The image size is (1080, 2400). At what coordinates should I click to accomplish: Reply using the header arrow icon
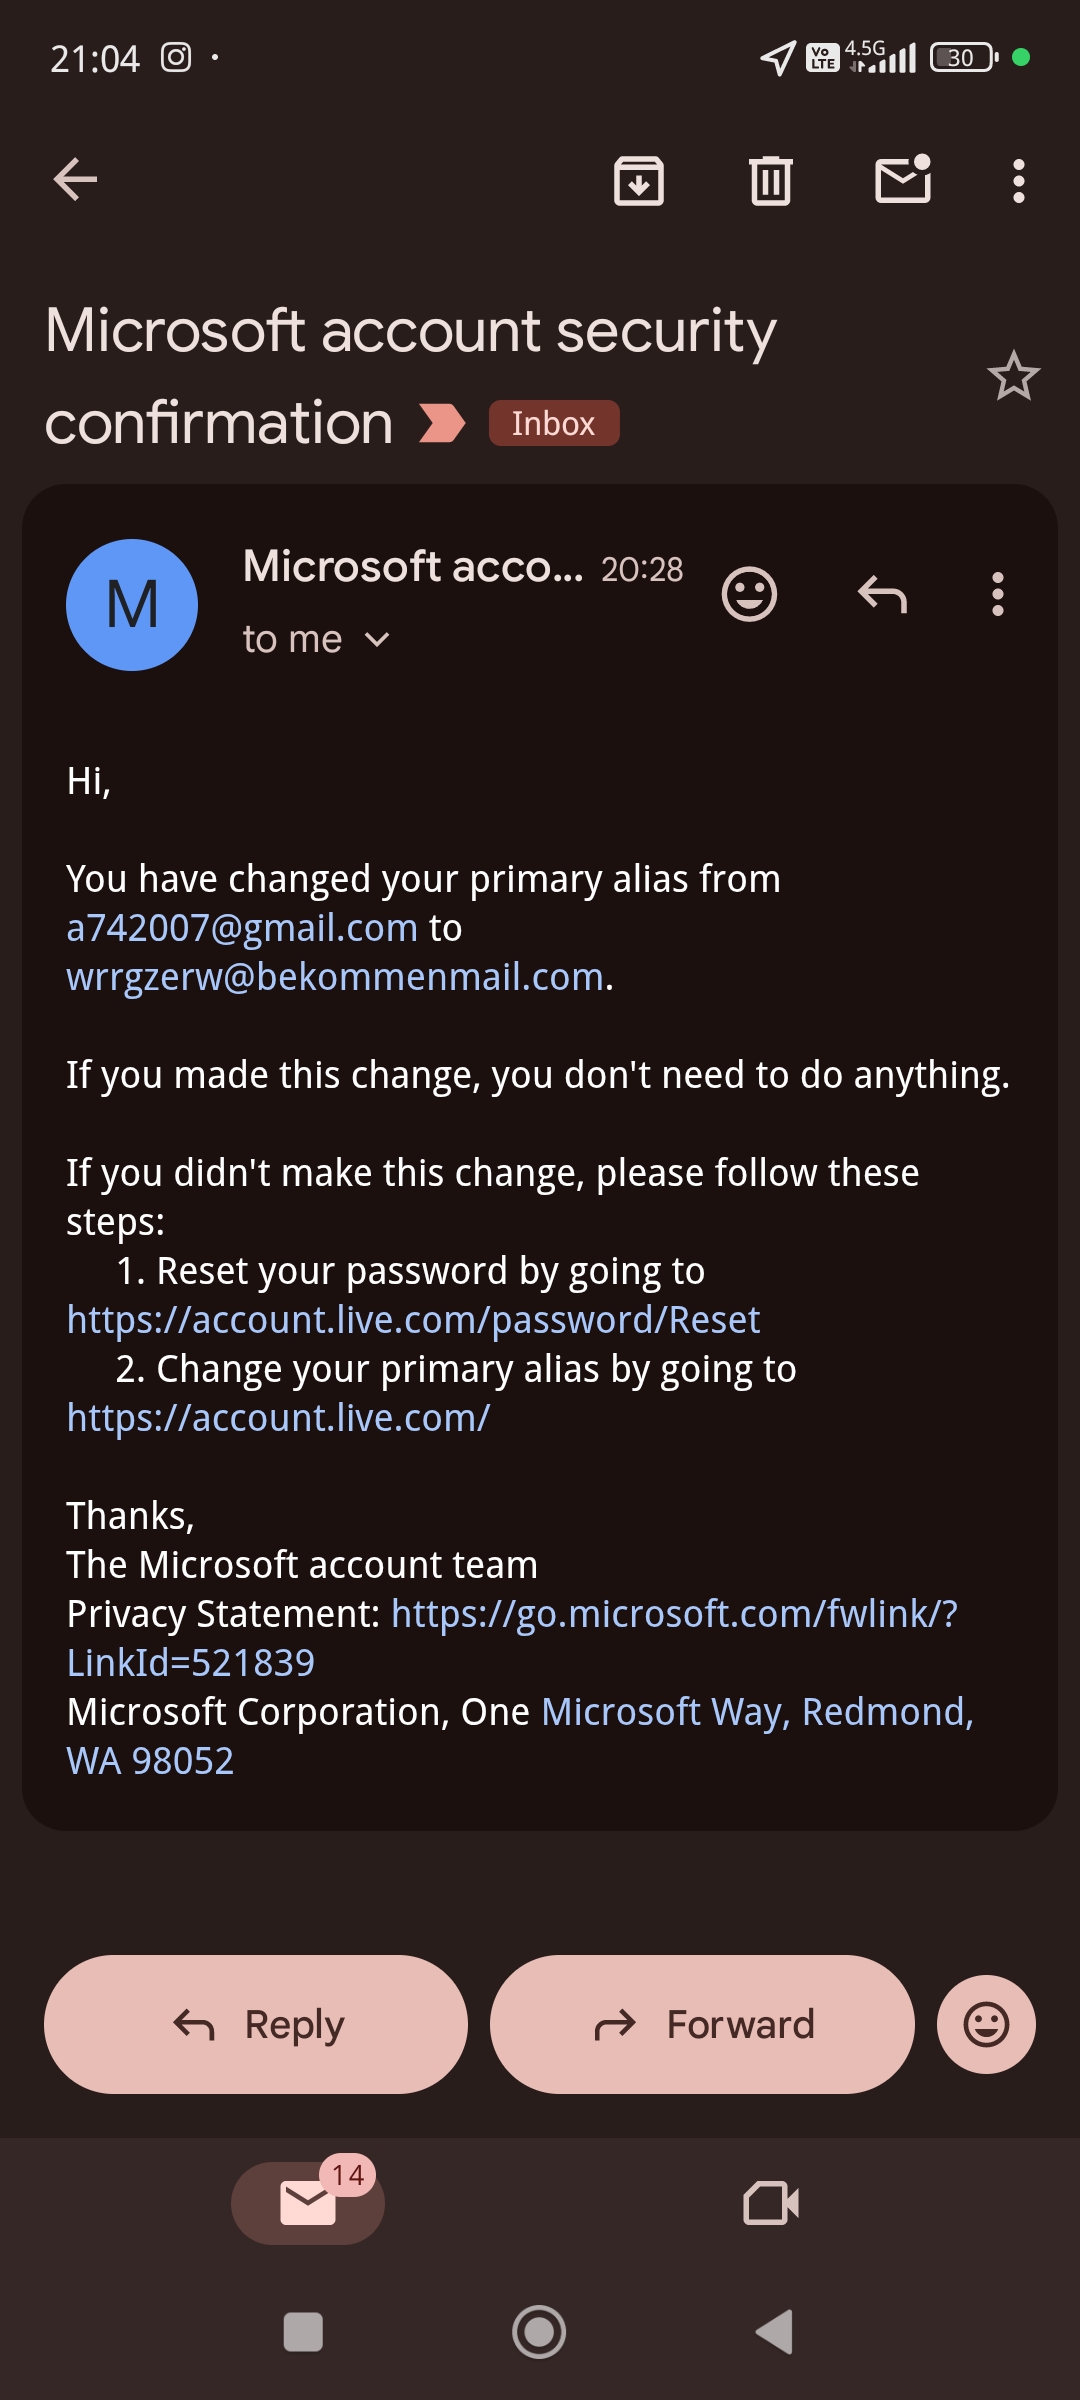coord(882,595)
